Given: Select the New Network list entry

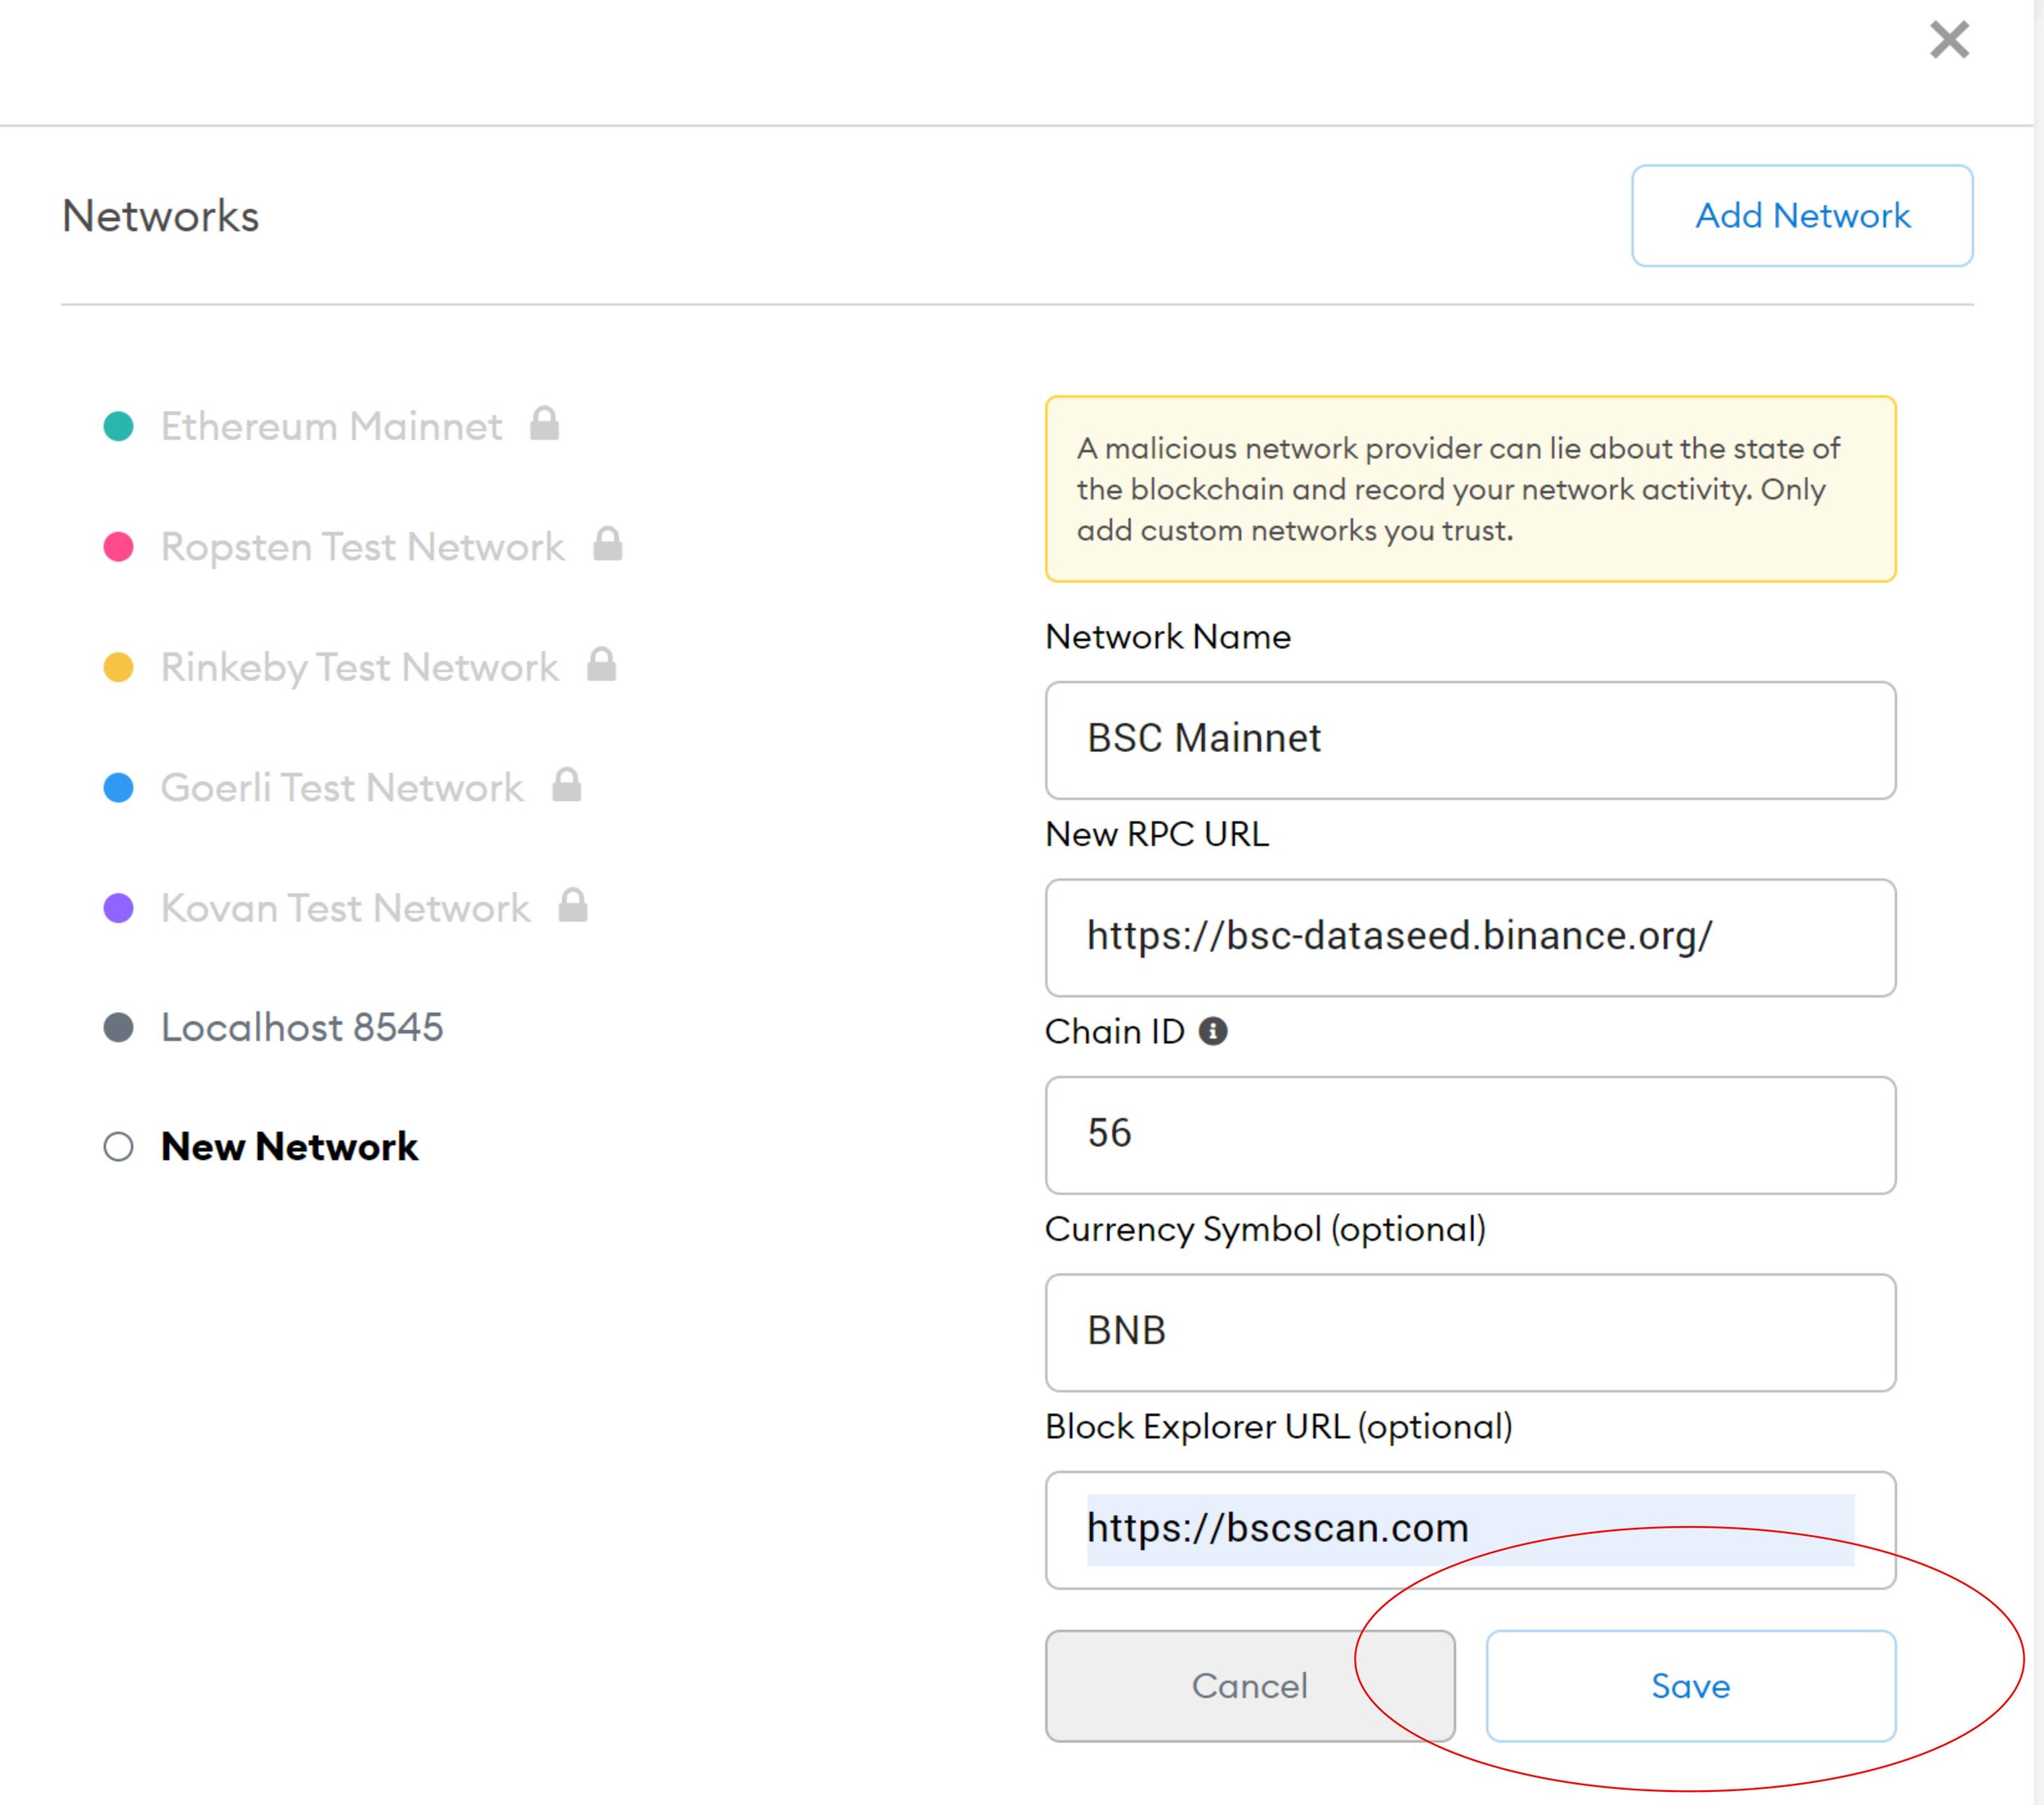Looking at the screenshot, I should click(x=289, y=1146).
